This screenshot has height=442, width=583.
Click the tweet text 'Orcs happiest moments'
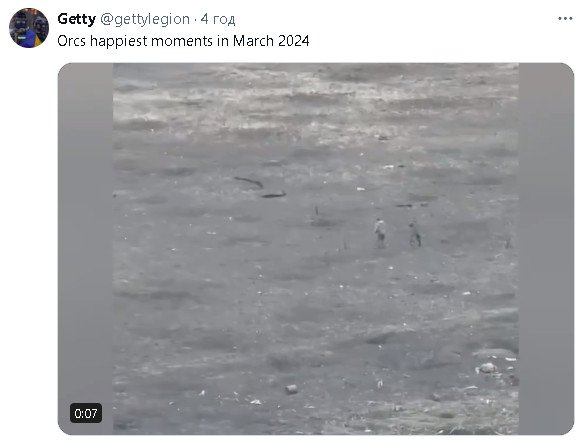(x=135, y=41)
